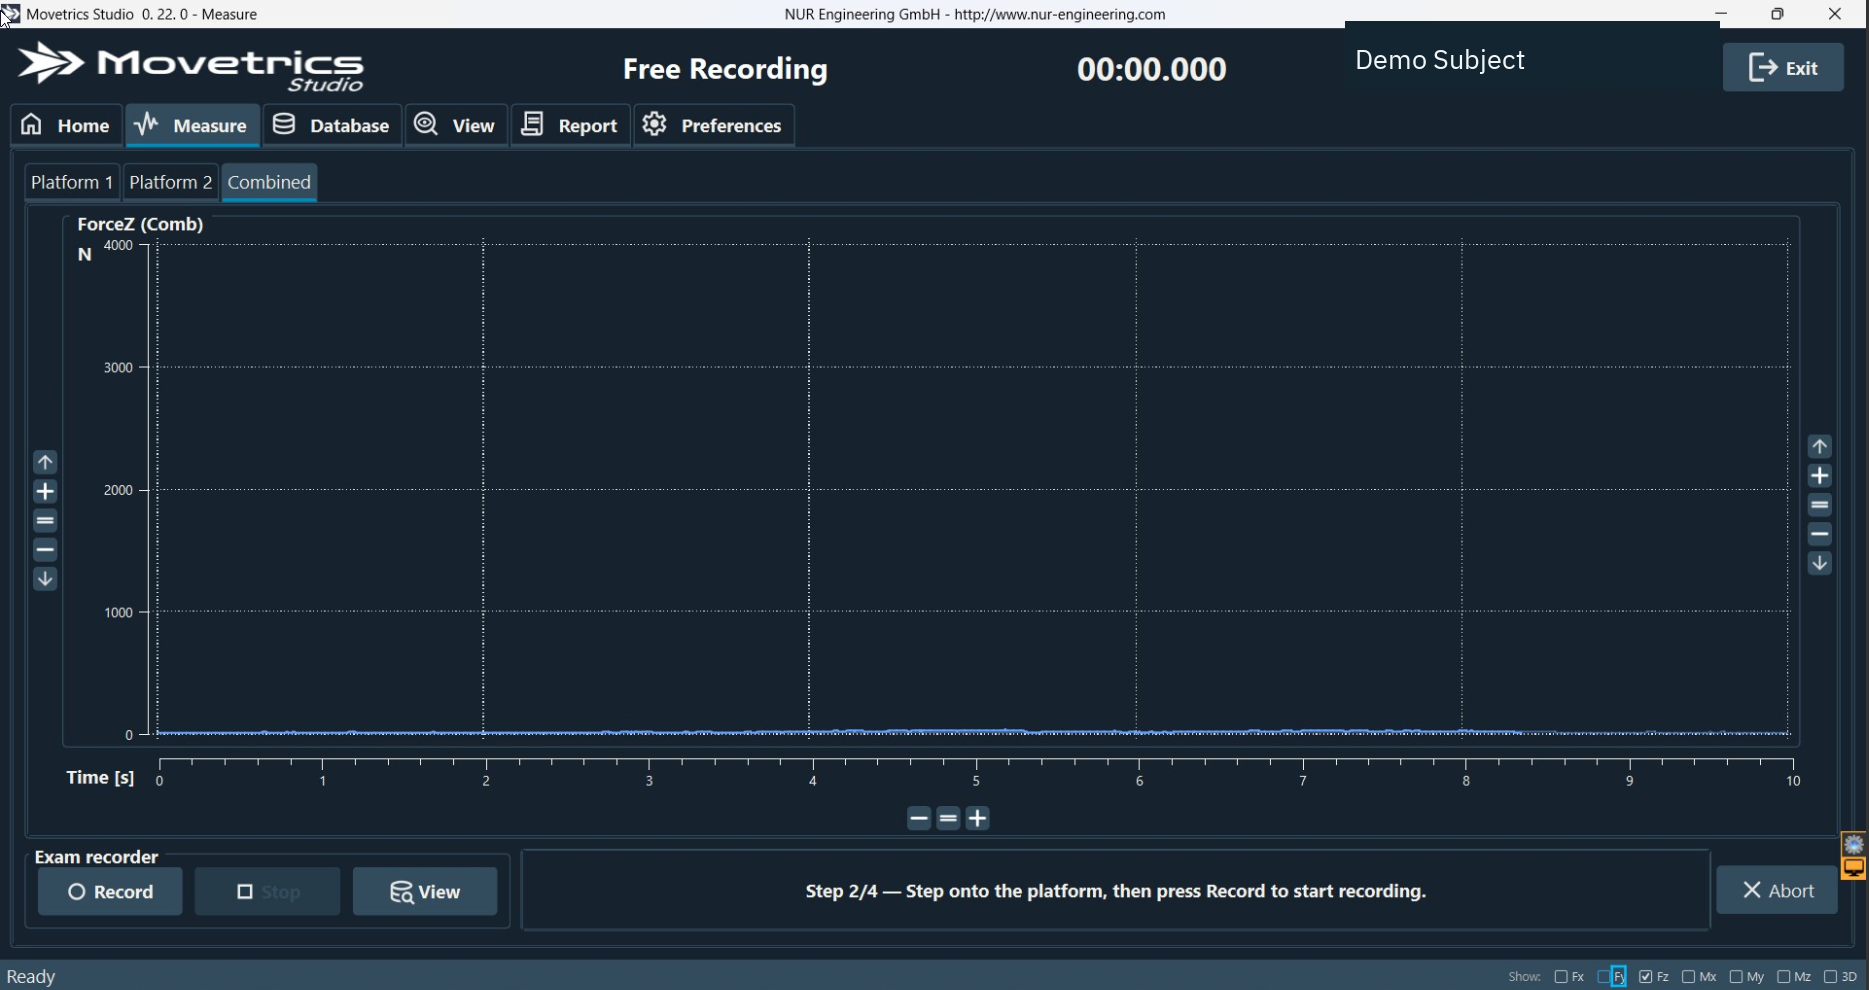Click the gear icon at right edge
This screenshot has width=1869, height=990.
coord(1854,845)
